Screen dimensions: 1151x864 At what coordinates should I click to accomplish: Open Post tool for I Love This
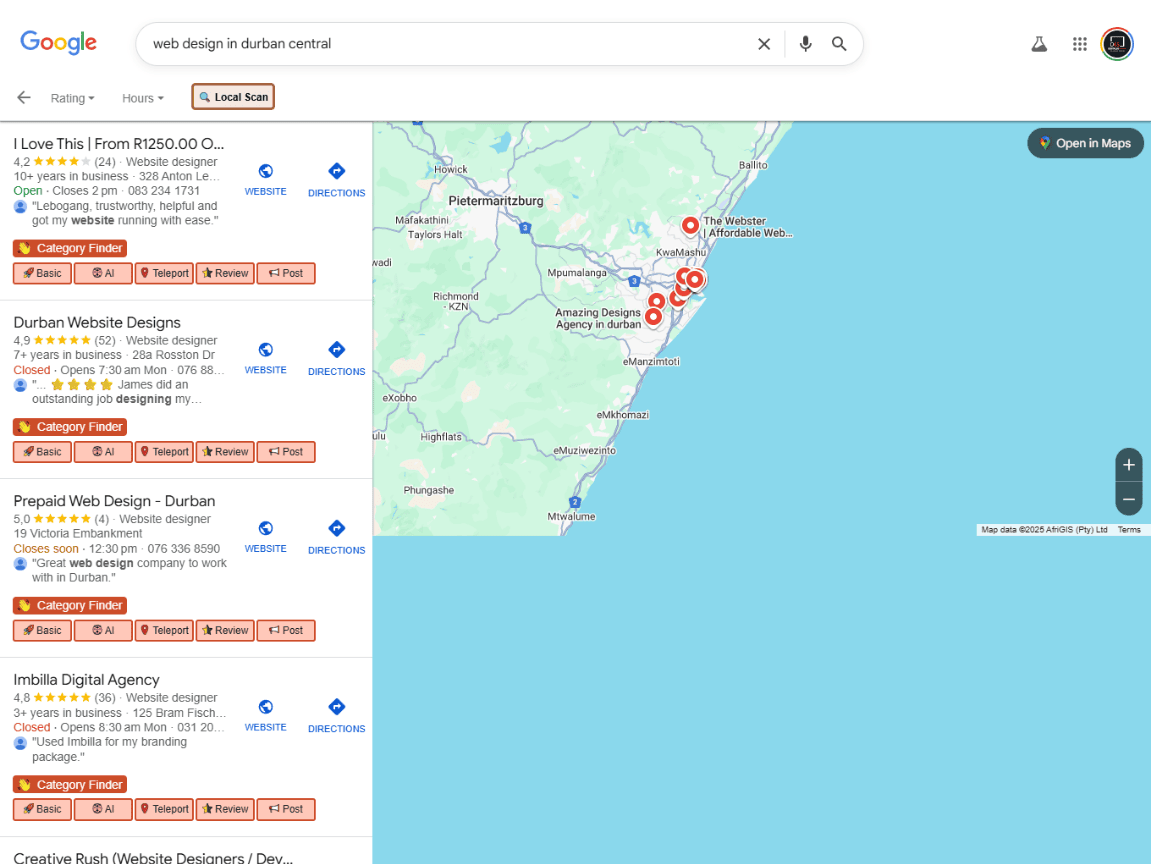286,273
